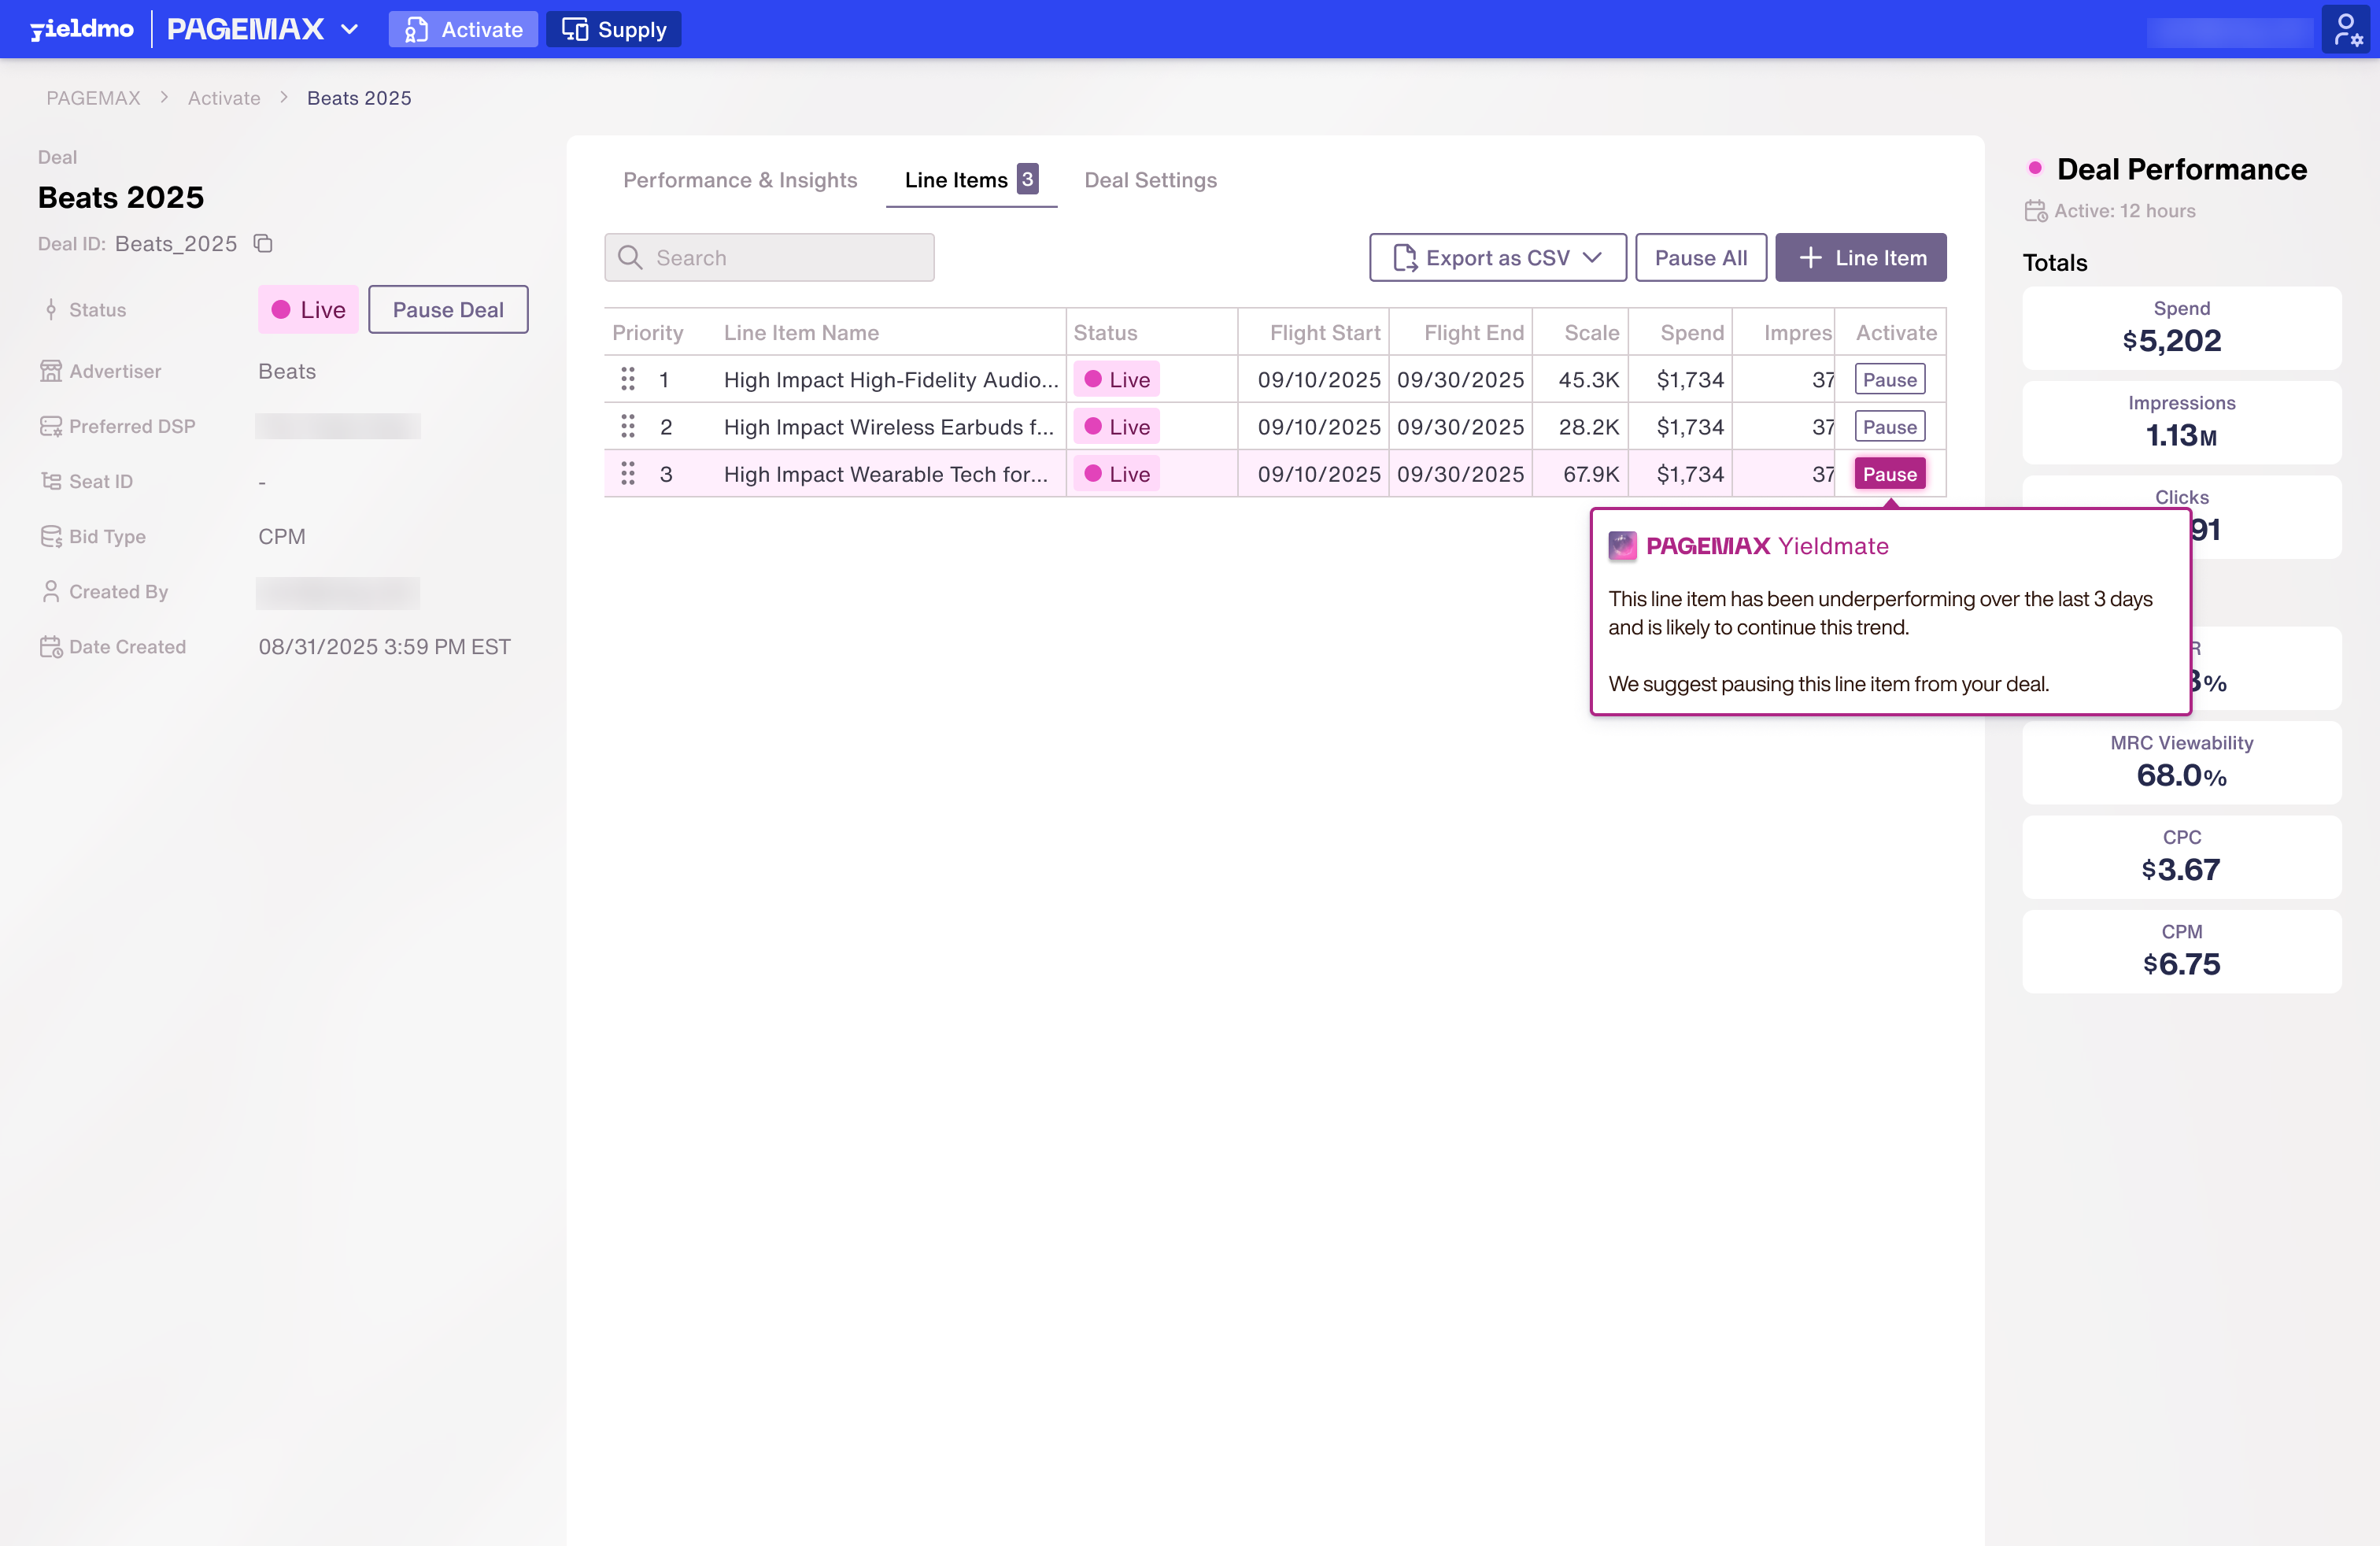2380x1546 pixels.
Task: Add a new Line Item
Action: coord(1860,258)
